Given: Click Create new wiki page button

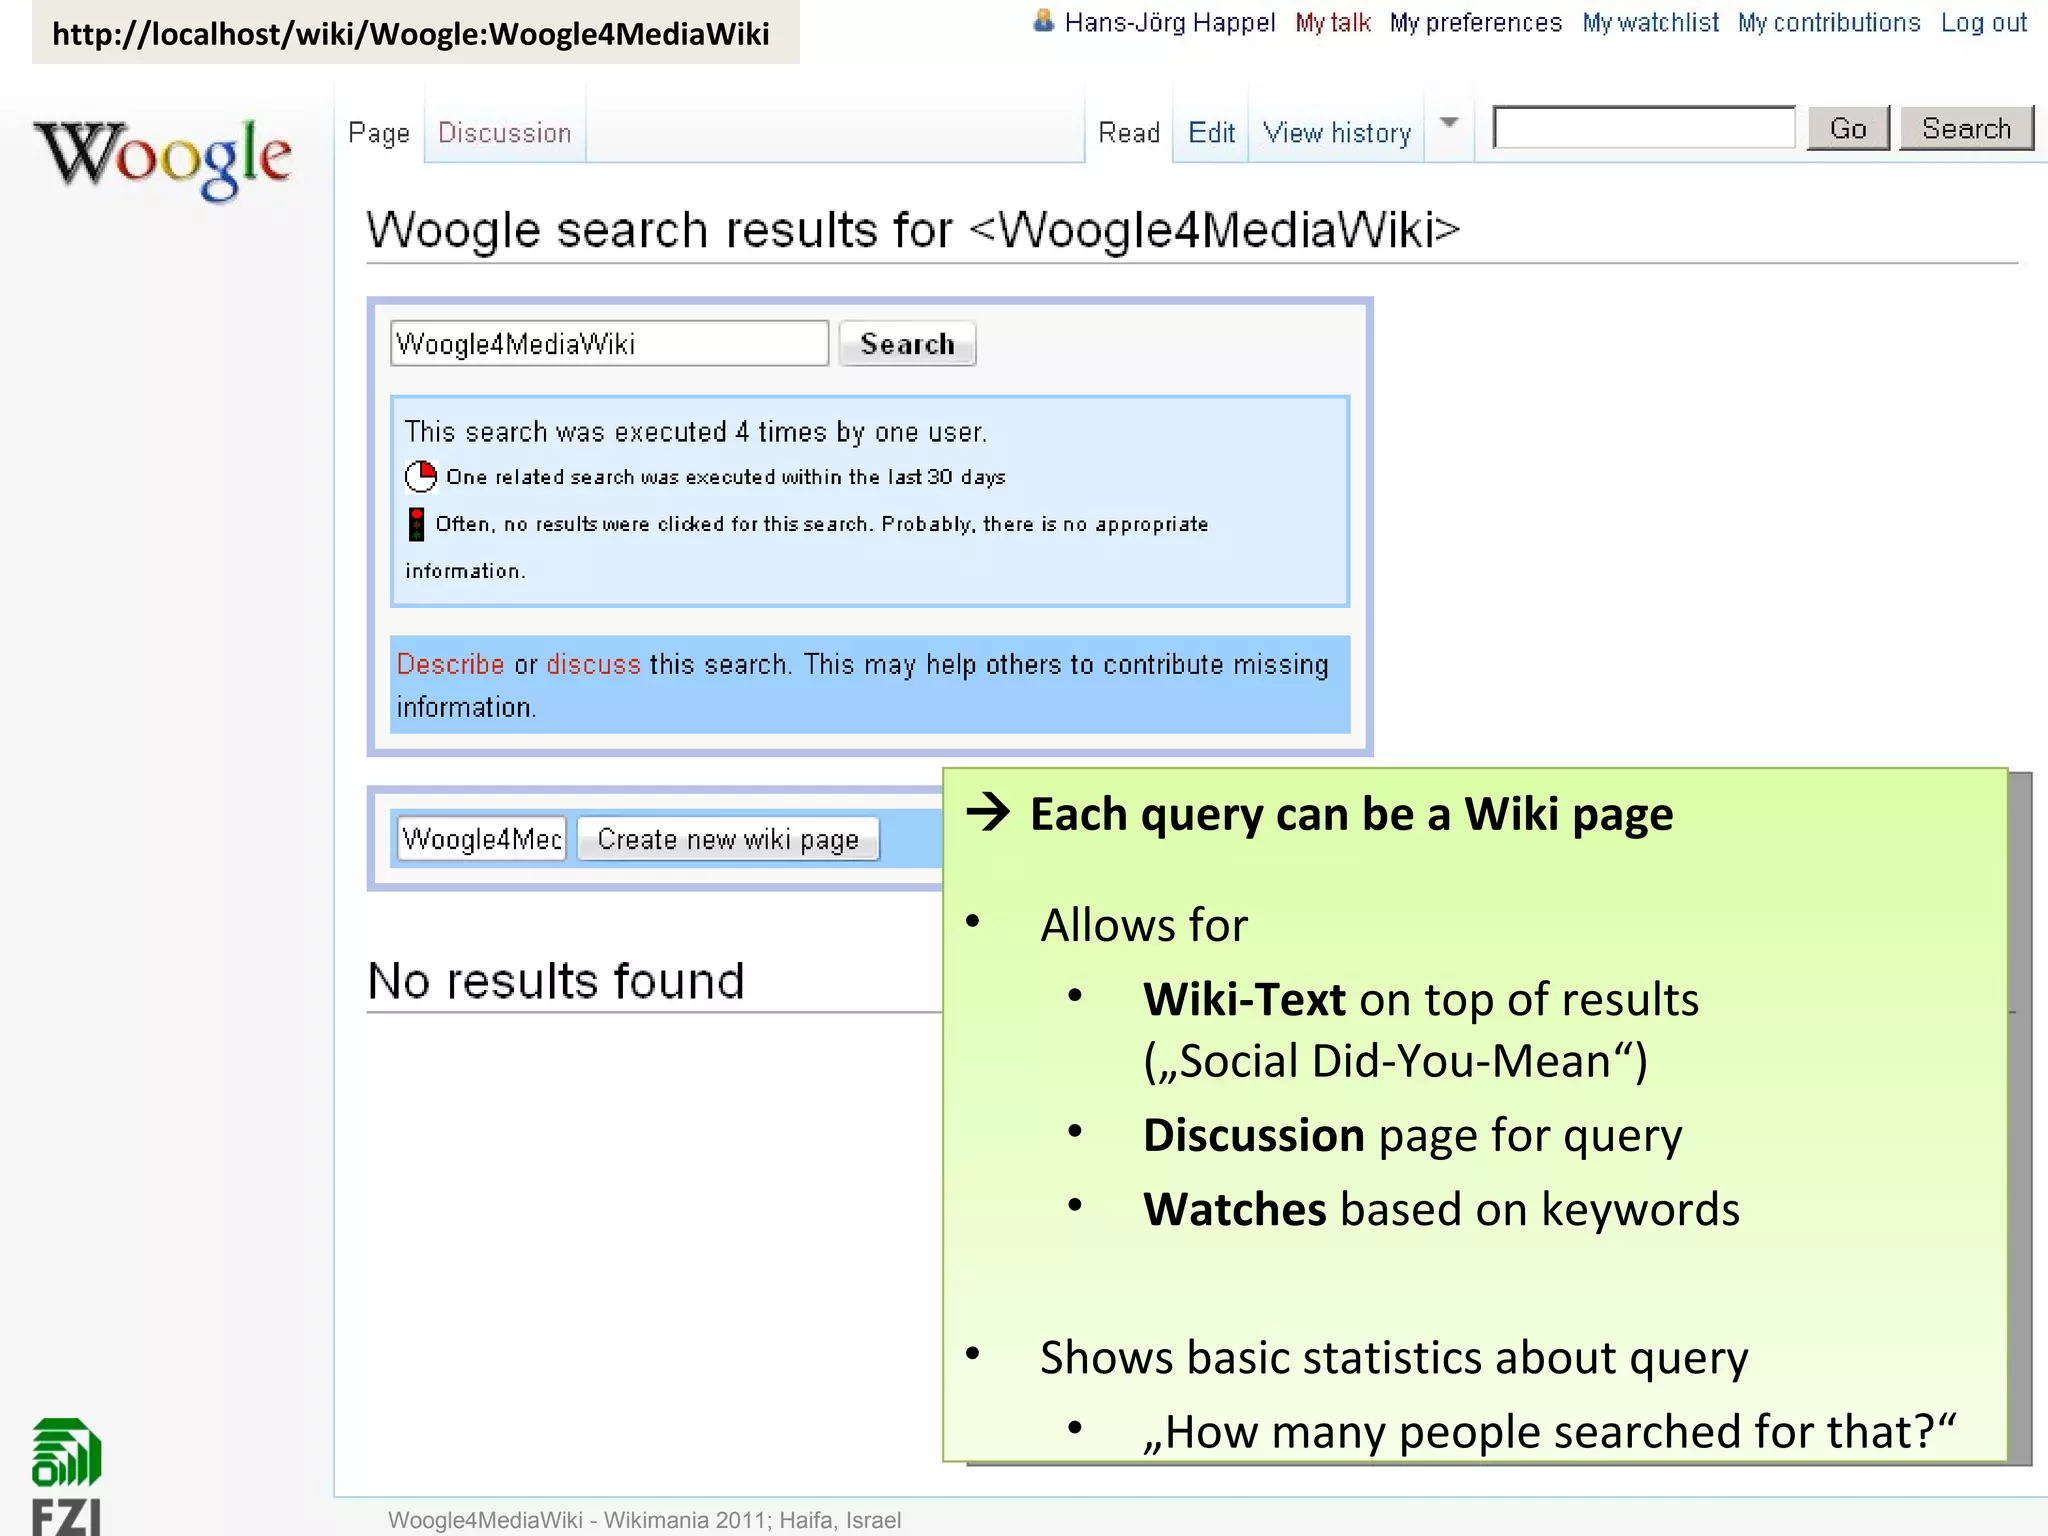Looking at the screenshot, I should point(728,839).
